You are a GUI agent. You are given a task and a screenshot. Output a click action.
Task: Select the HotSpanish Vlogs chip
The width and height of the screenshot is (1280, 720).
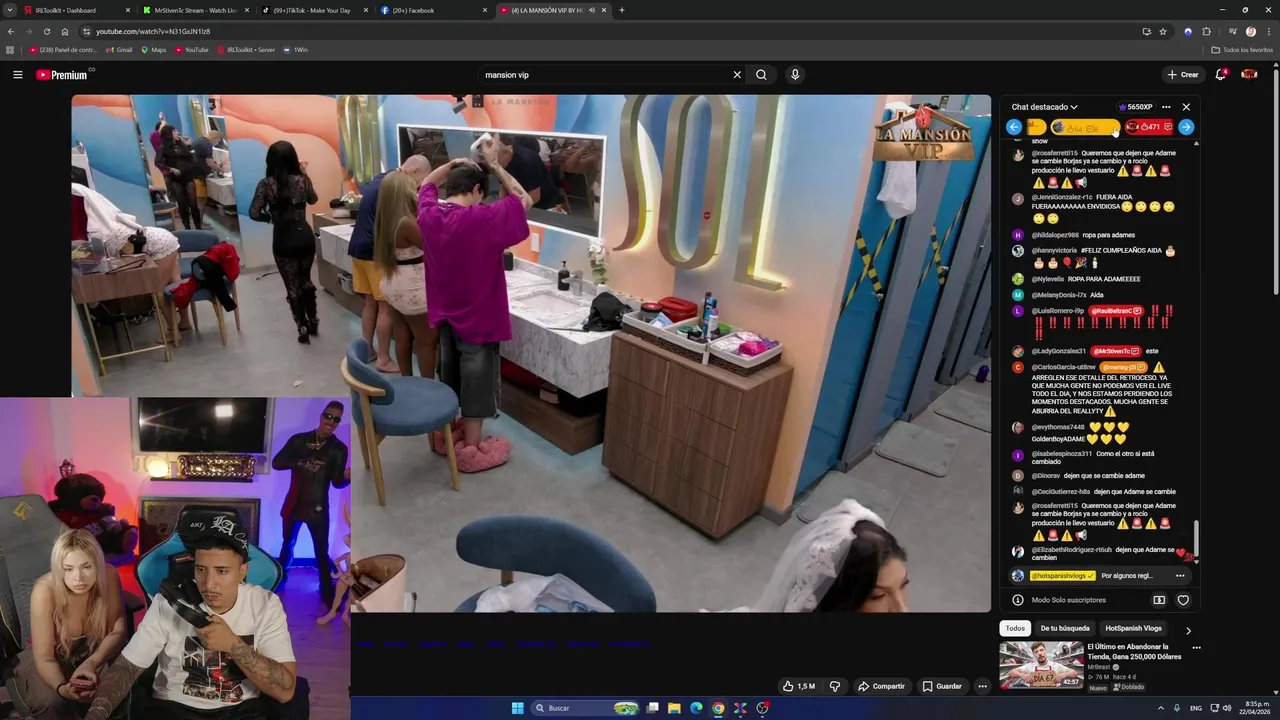(x=1133, y=628)
